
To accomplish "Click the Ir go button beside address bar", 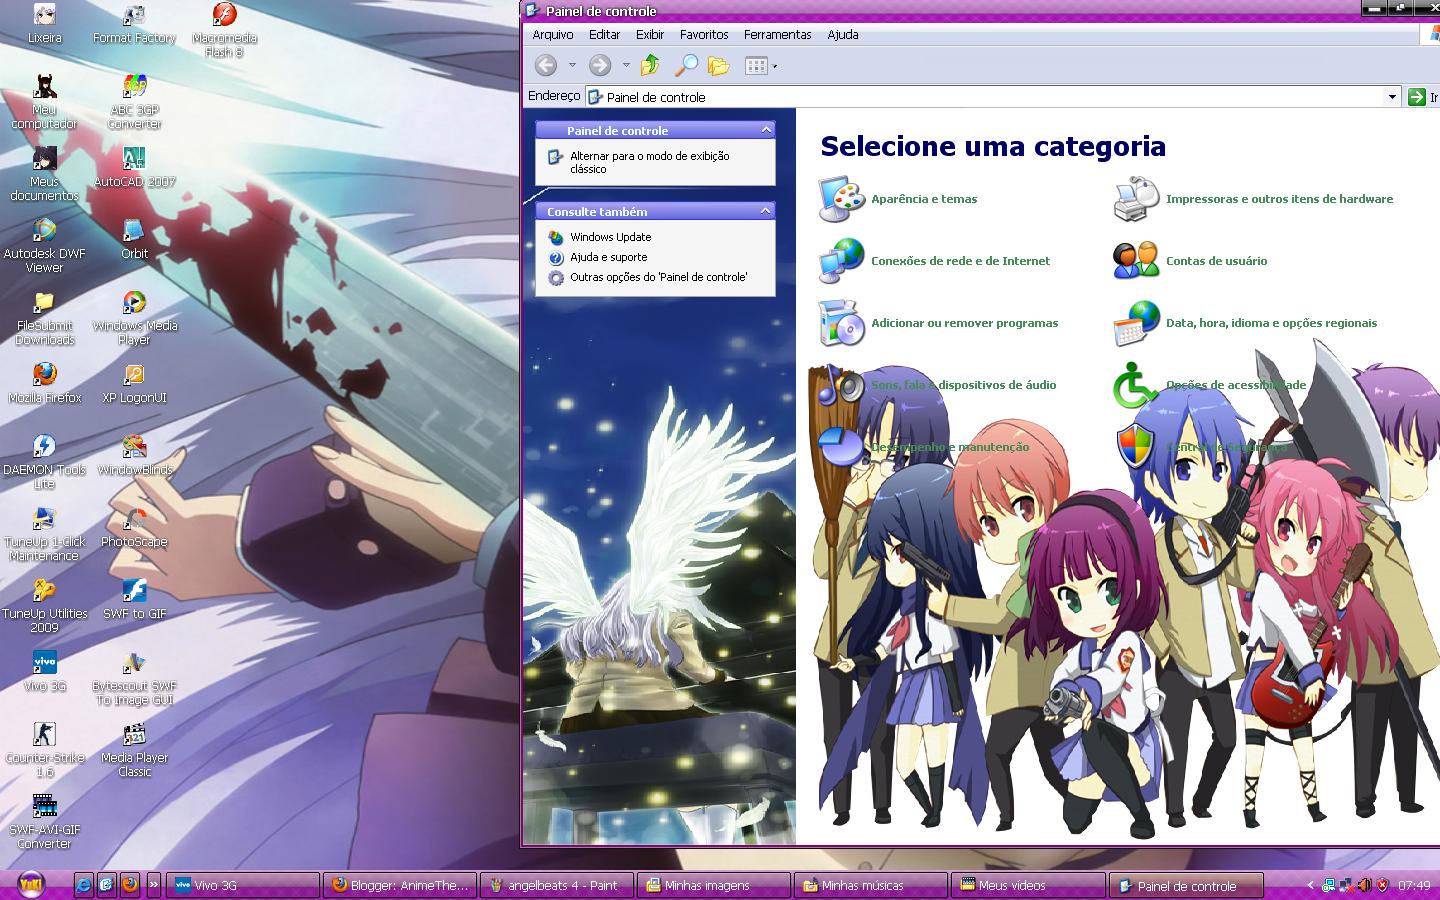I will [1422, 97].
